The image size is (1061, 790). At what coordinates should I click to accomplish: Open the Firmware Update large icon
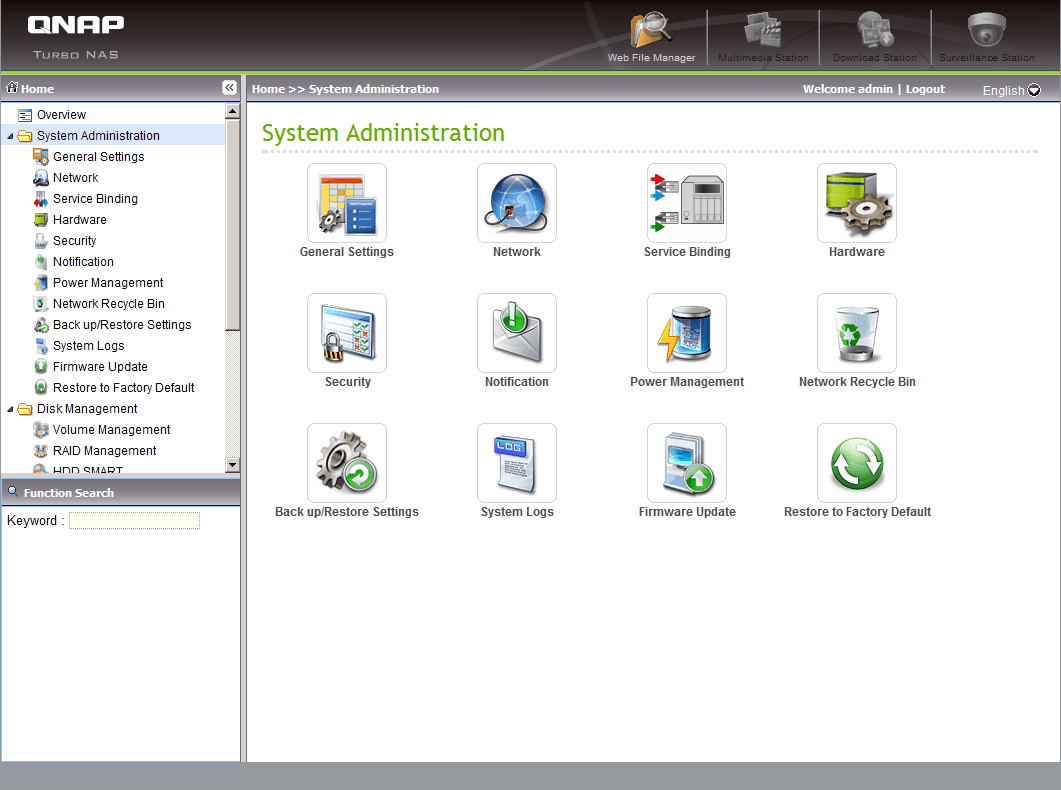[687, 463]
